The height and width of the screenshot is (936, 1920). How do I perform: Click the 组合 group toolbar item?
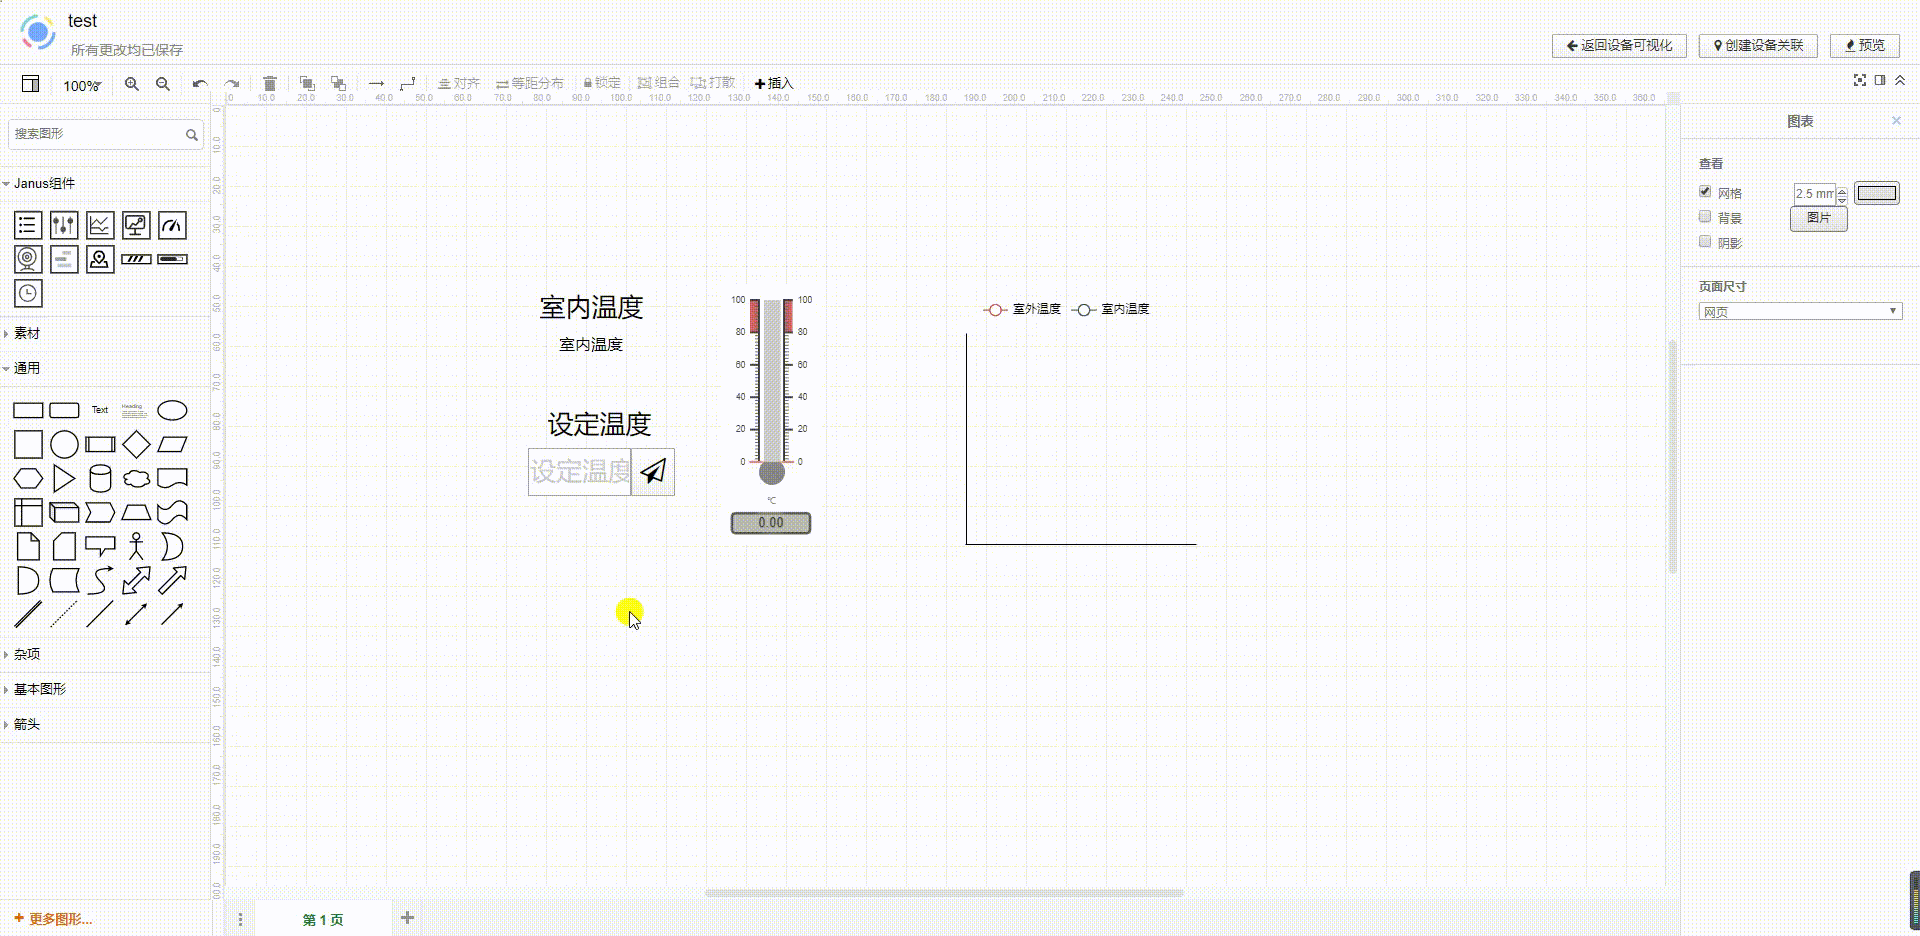(659, 84)
